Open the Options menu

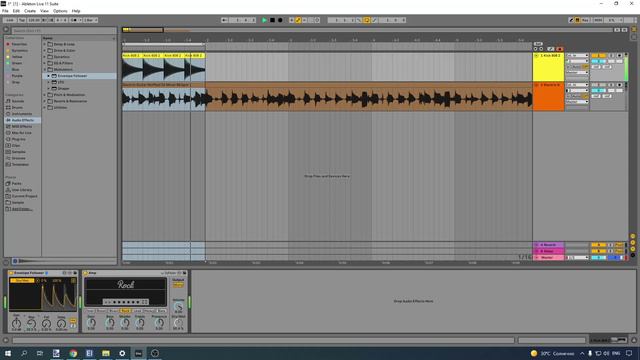click(60, 11)
